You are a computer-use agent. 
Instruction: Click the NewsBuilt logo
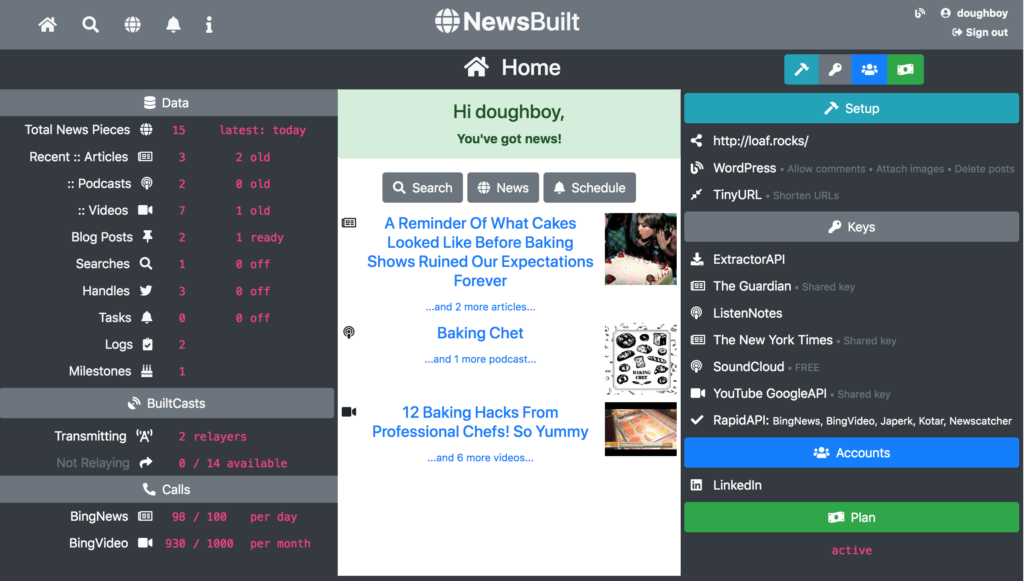[507, 22]
